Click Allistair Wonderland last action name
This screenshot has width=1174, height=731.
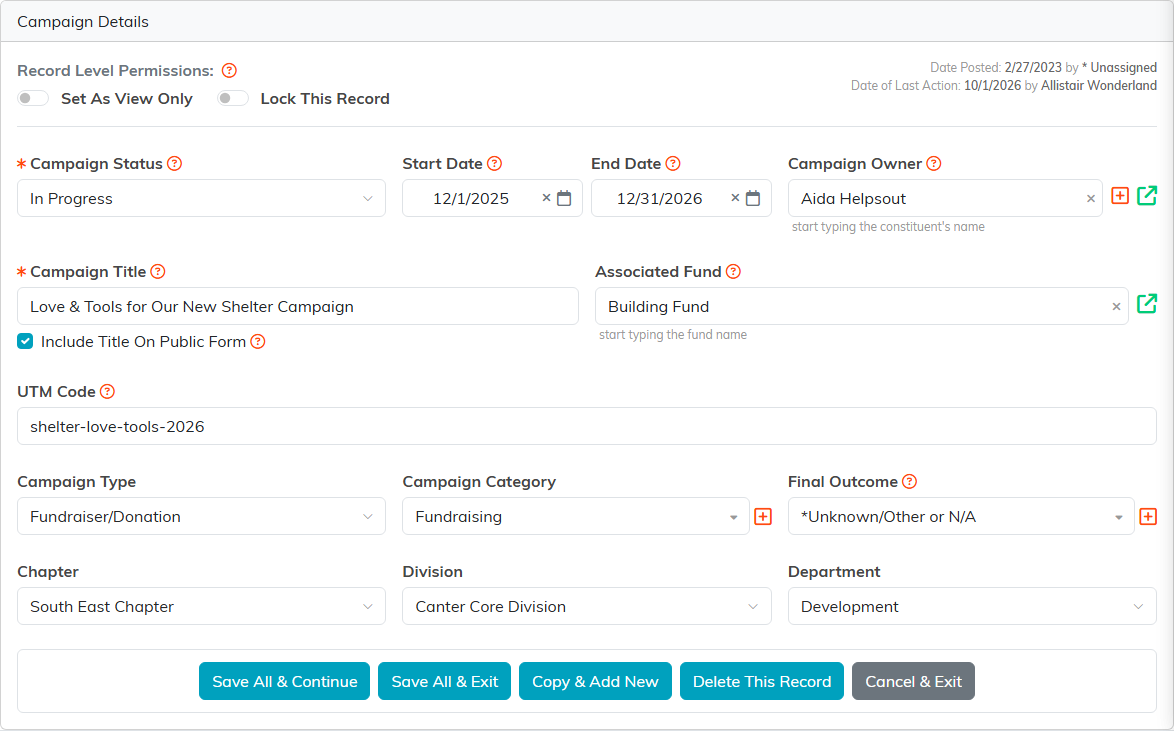[x=1098, y=85]
